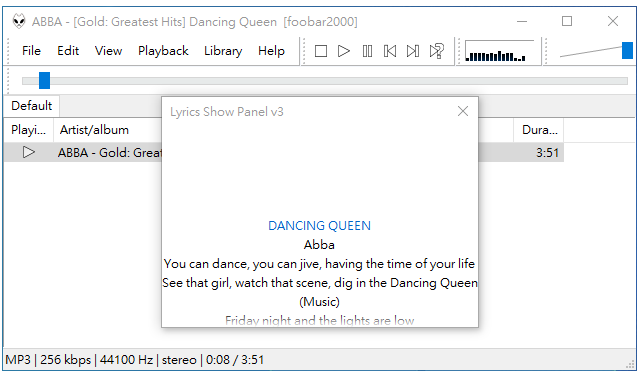The width and height of the screenshot is (643, 375).
Task: Click the 3:51 duration cell
Action: (547, 153)
